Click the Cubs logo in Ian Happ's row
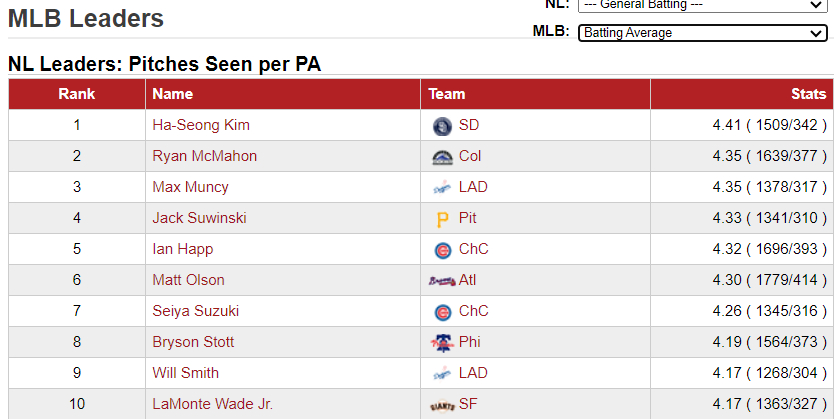Screen dimensions: 839x419 pyautogui.click(x=443, y=250)
